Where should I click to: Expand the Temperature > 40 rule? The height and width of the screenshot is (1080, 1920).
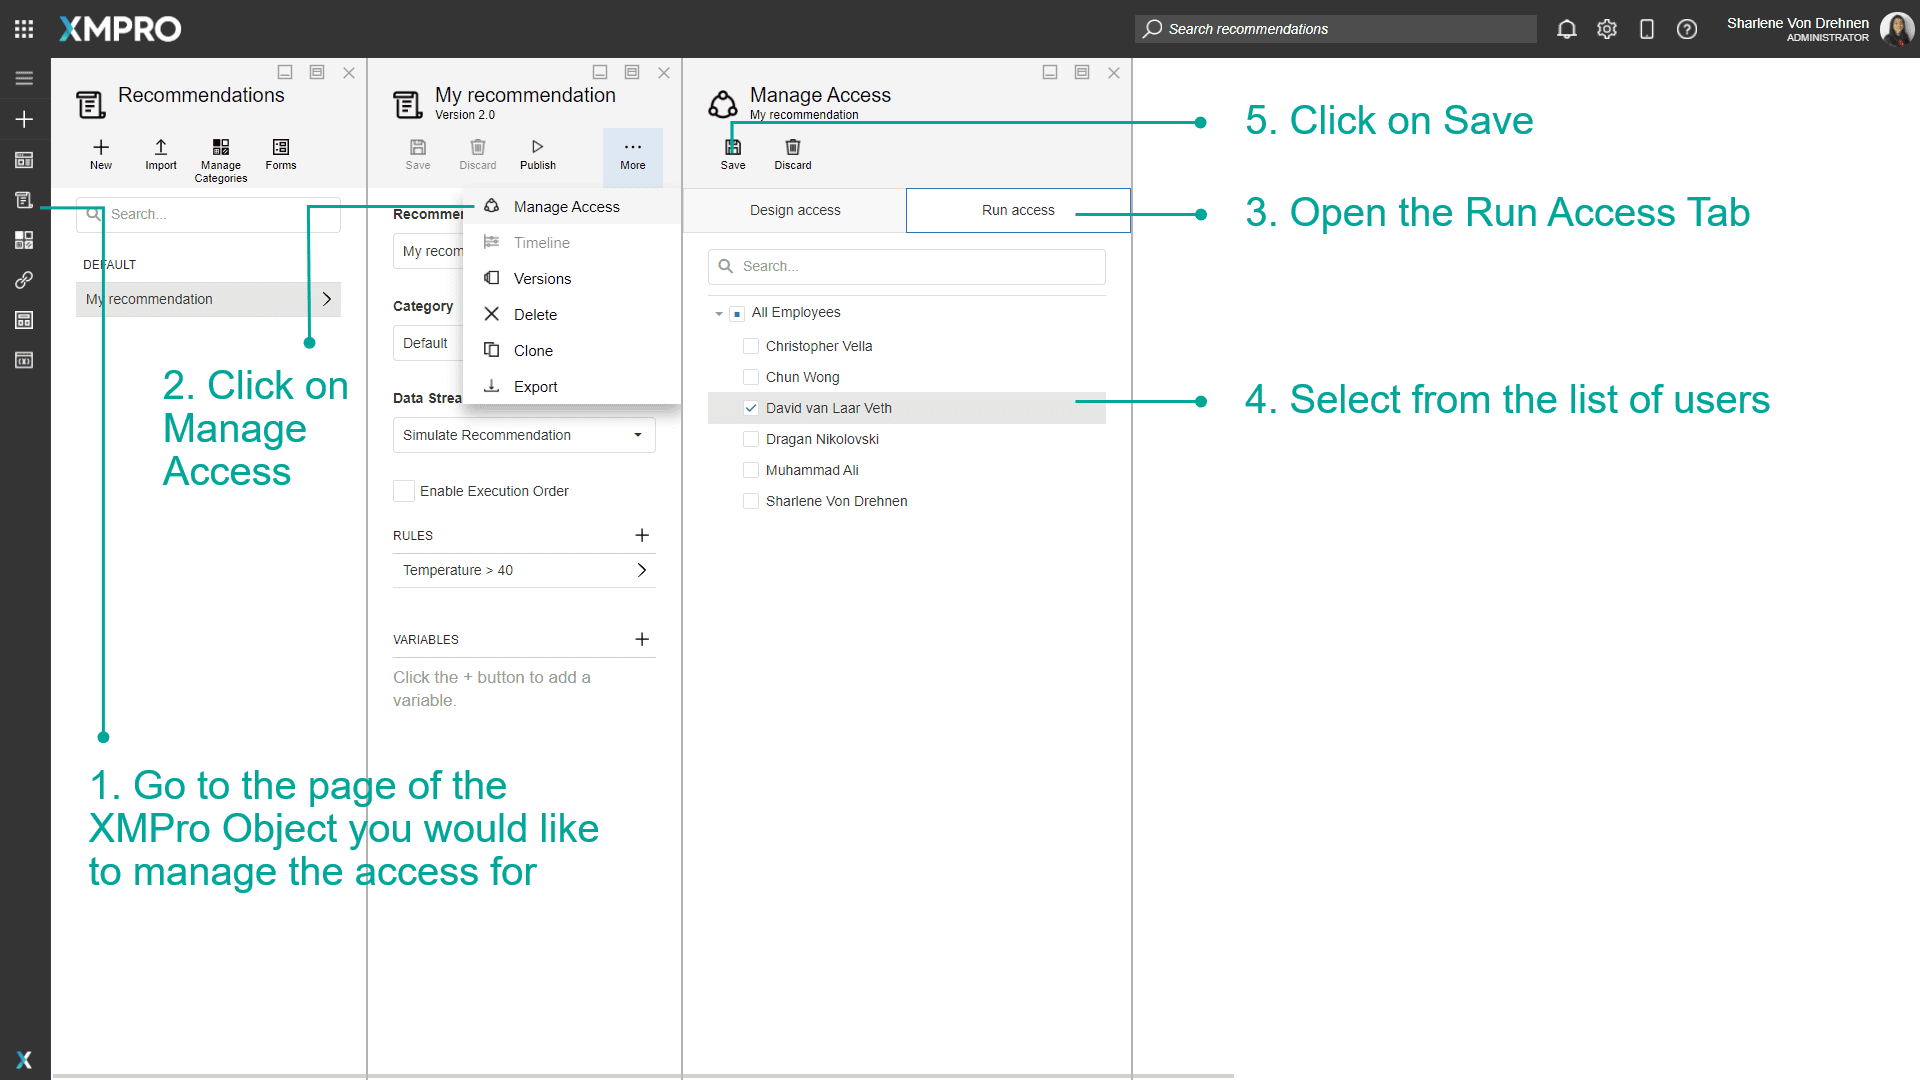click(641, 570)
